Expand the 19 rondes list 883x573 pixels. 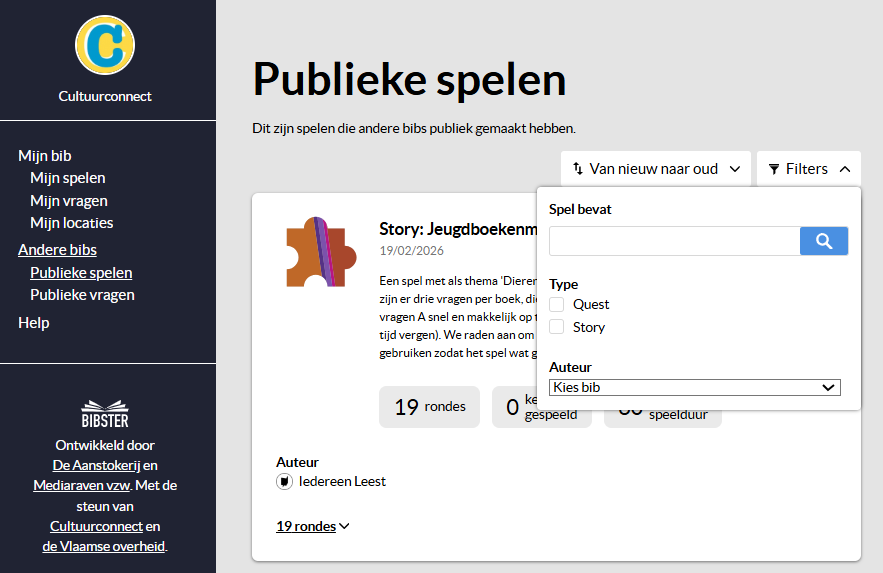[x=312, y=526]
